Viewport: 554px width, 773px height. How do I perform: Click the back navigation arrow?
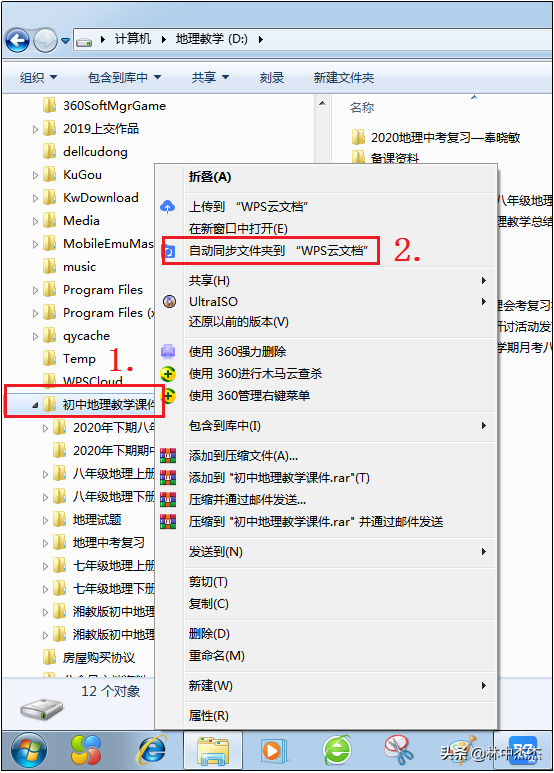(18, 40)
